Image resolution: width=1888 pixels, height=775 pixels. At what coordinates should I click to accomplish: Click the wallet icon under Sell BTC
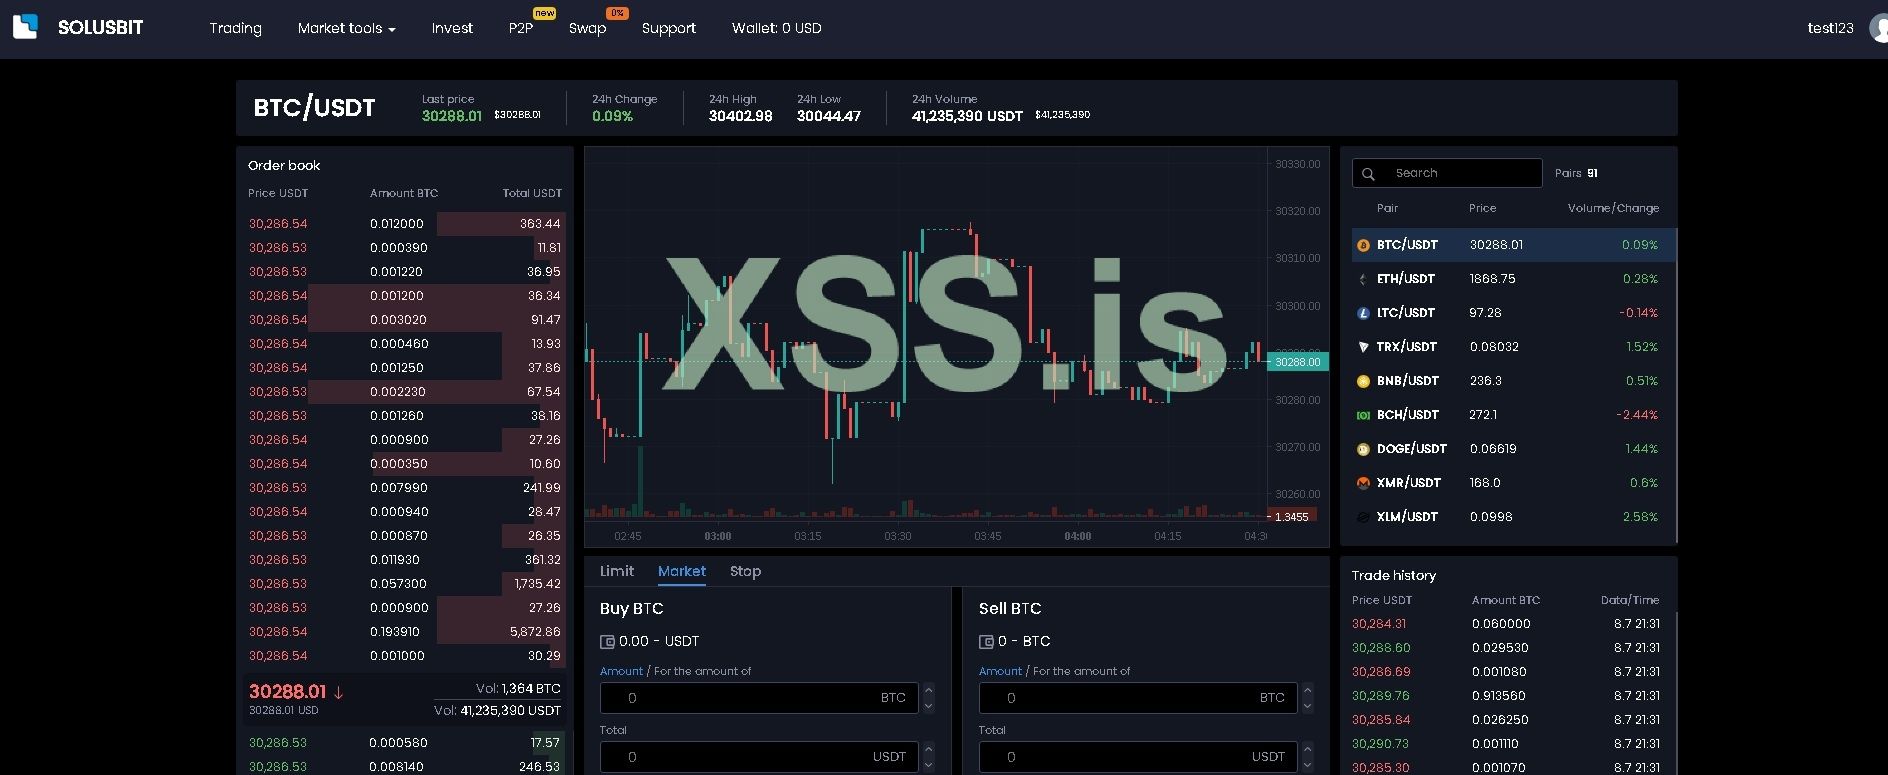tap(986, 642)
